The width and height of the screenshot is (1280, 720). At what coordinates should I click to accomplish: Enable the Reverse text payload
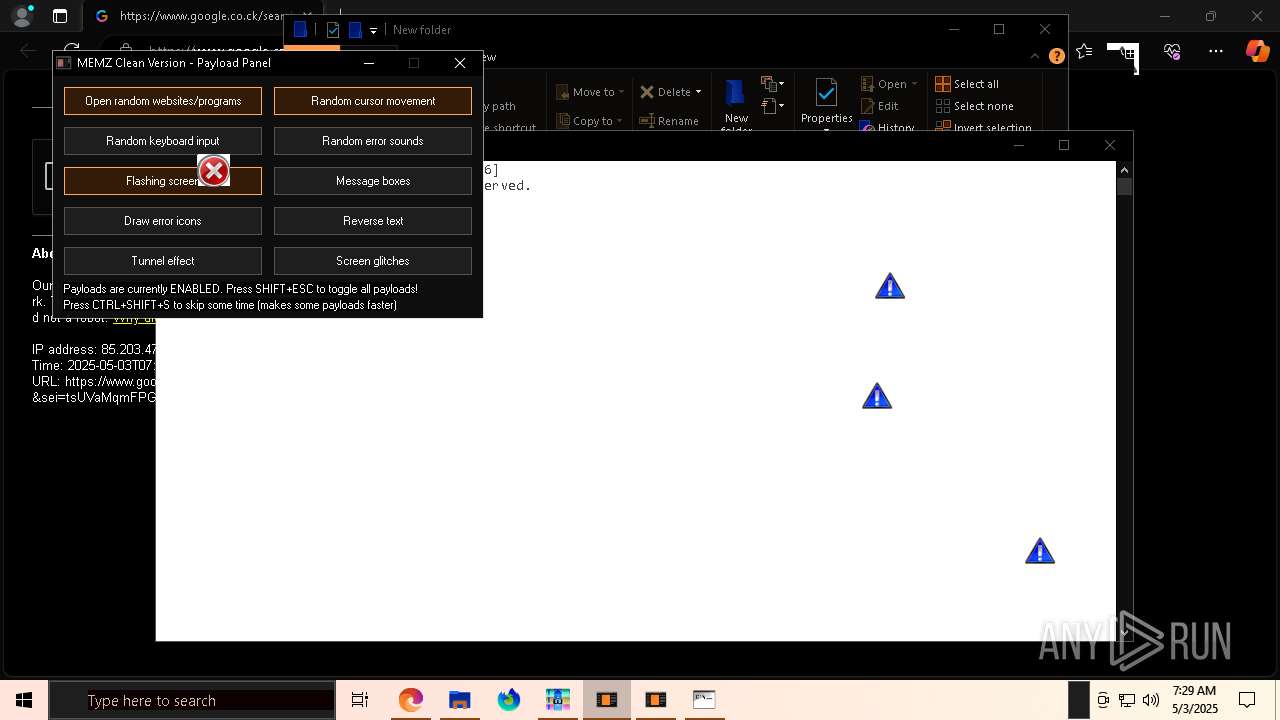(373, 221)
